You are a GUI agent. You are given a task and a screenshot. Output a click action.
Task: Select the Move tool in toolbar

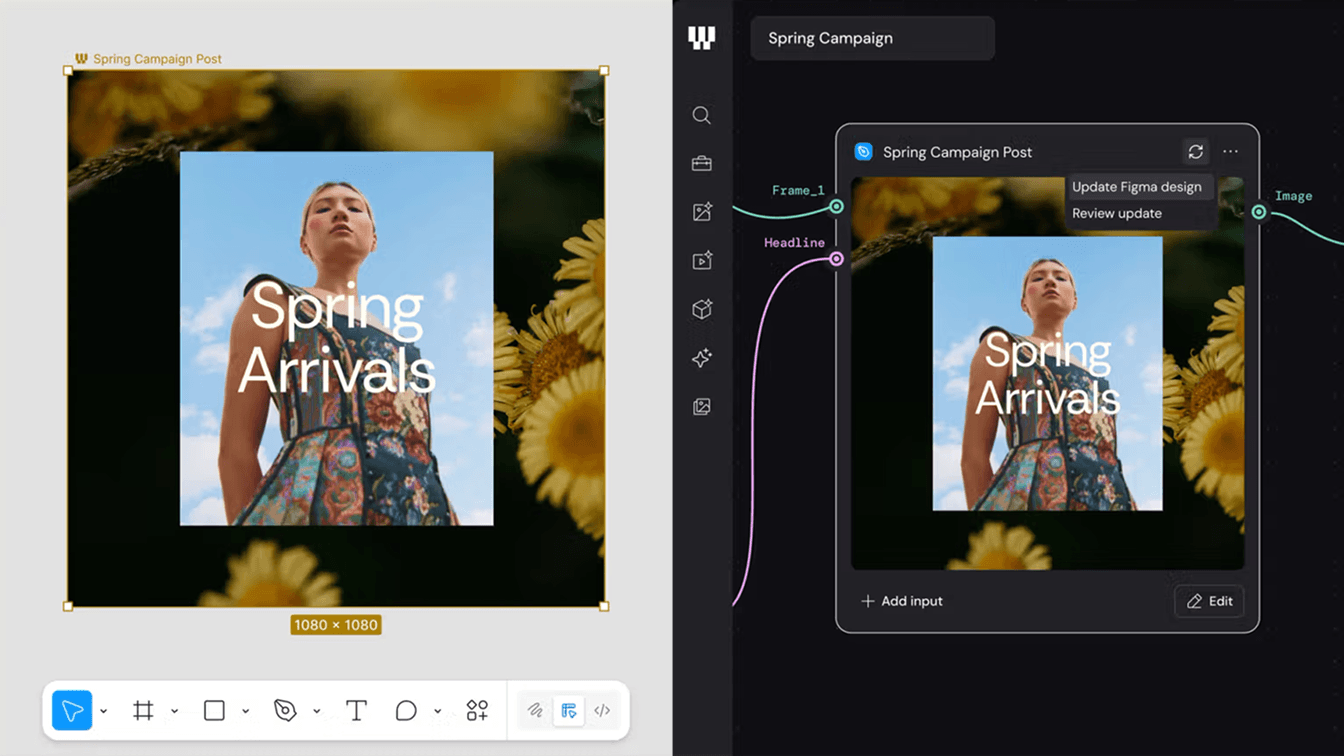72,710
